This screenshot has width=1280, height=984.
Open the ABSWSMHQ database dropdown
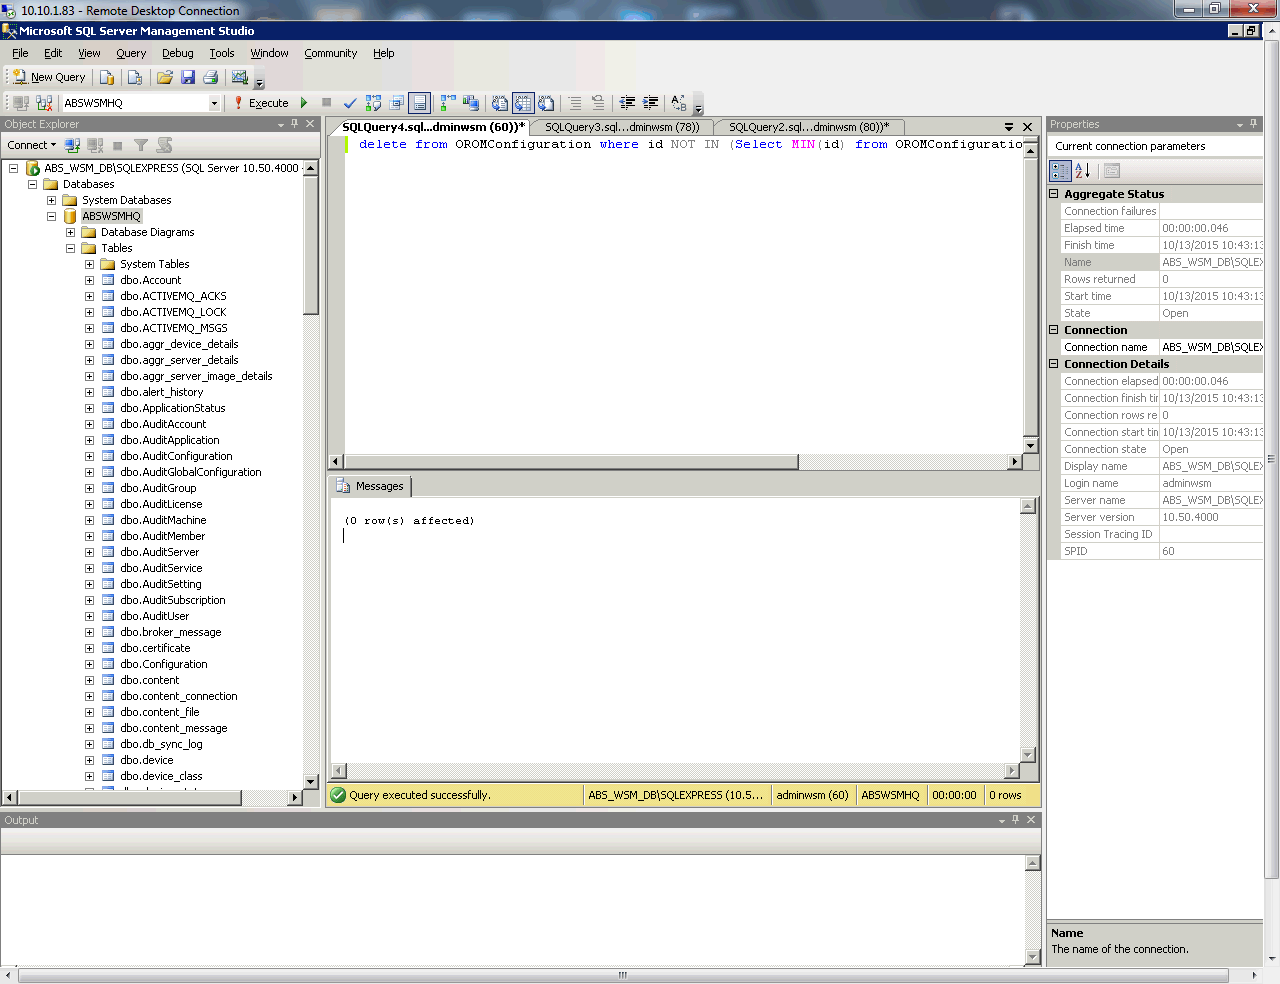pos(214,103)
